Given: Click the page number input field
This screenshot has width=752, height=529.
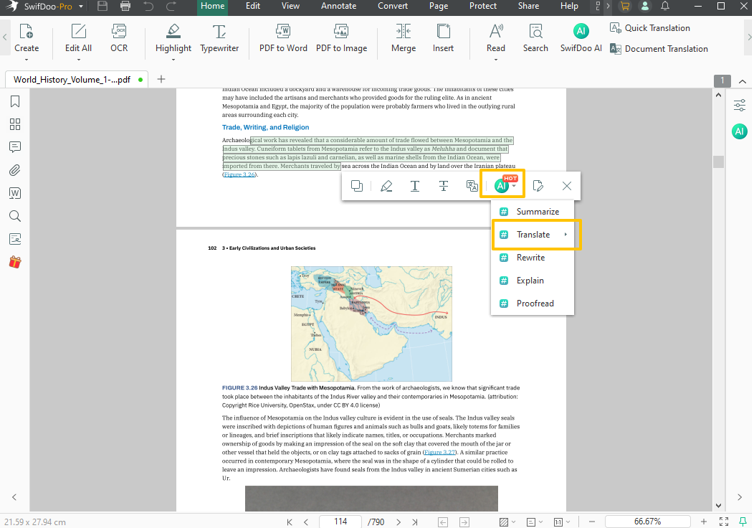Looking at the screenshot, I should click(x=340, y=522).
